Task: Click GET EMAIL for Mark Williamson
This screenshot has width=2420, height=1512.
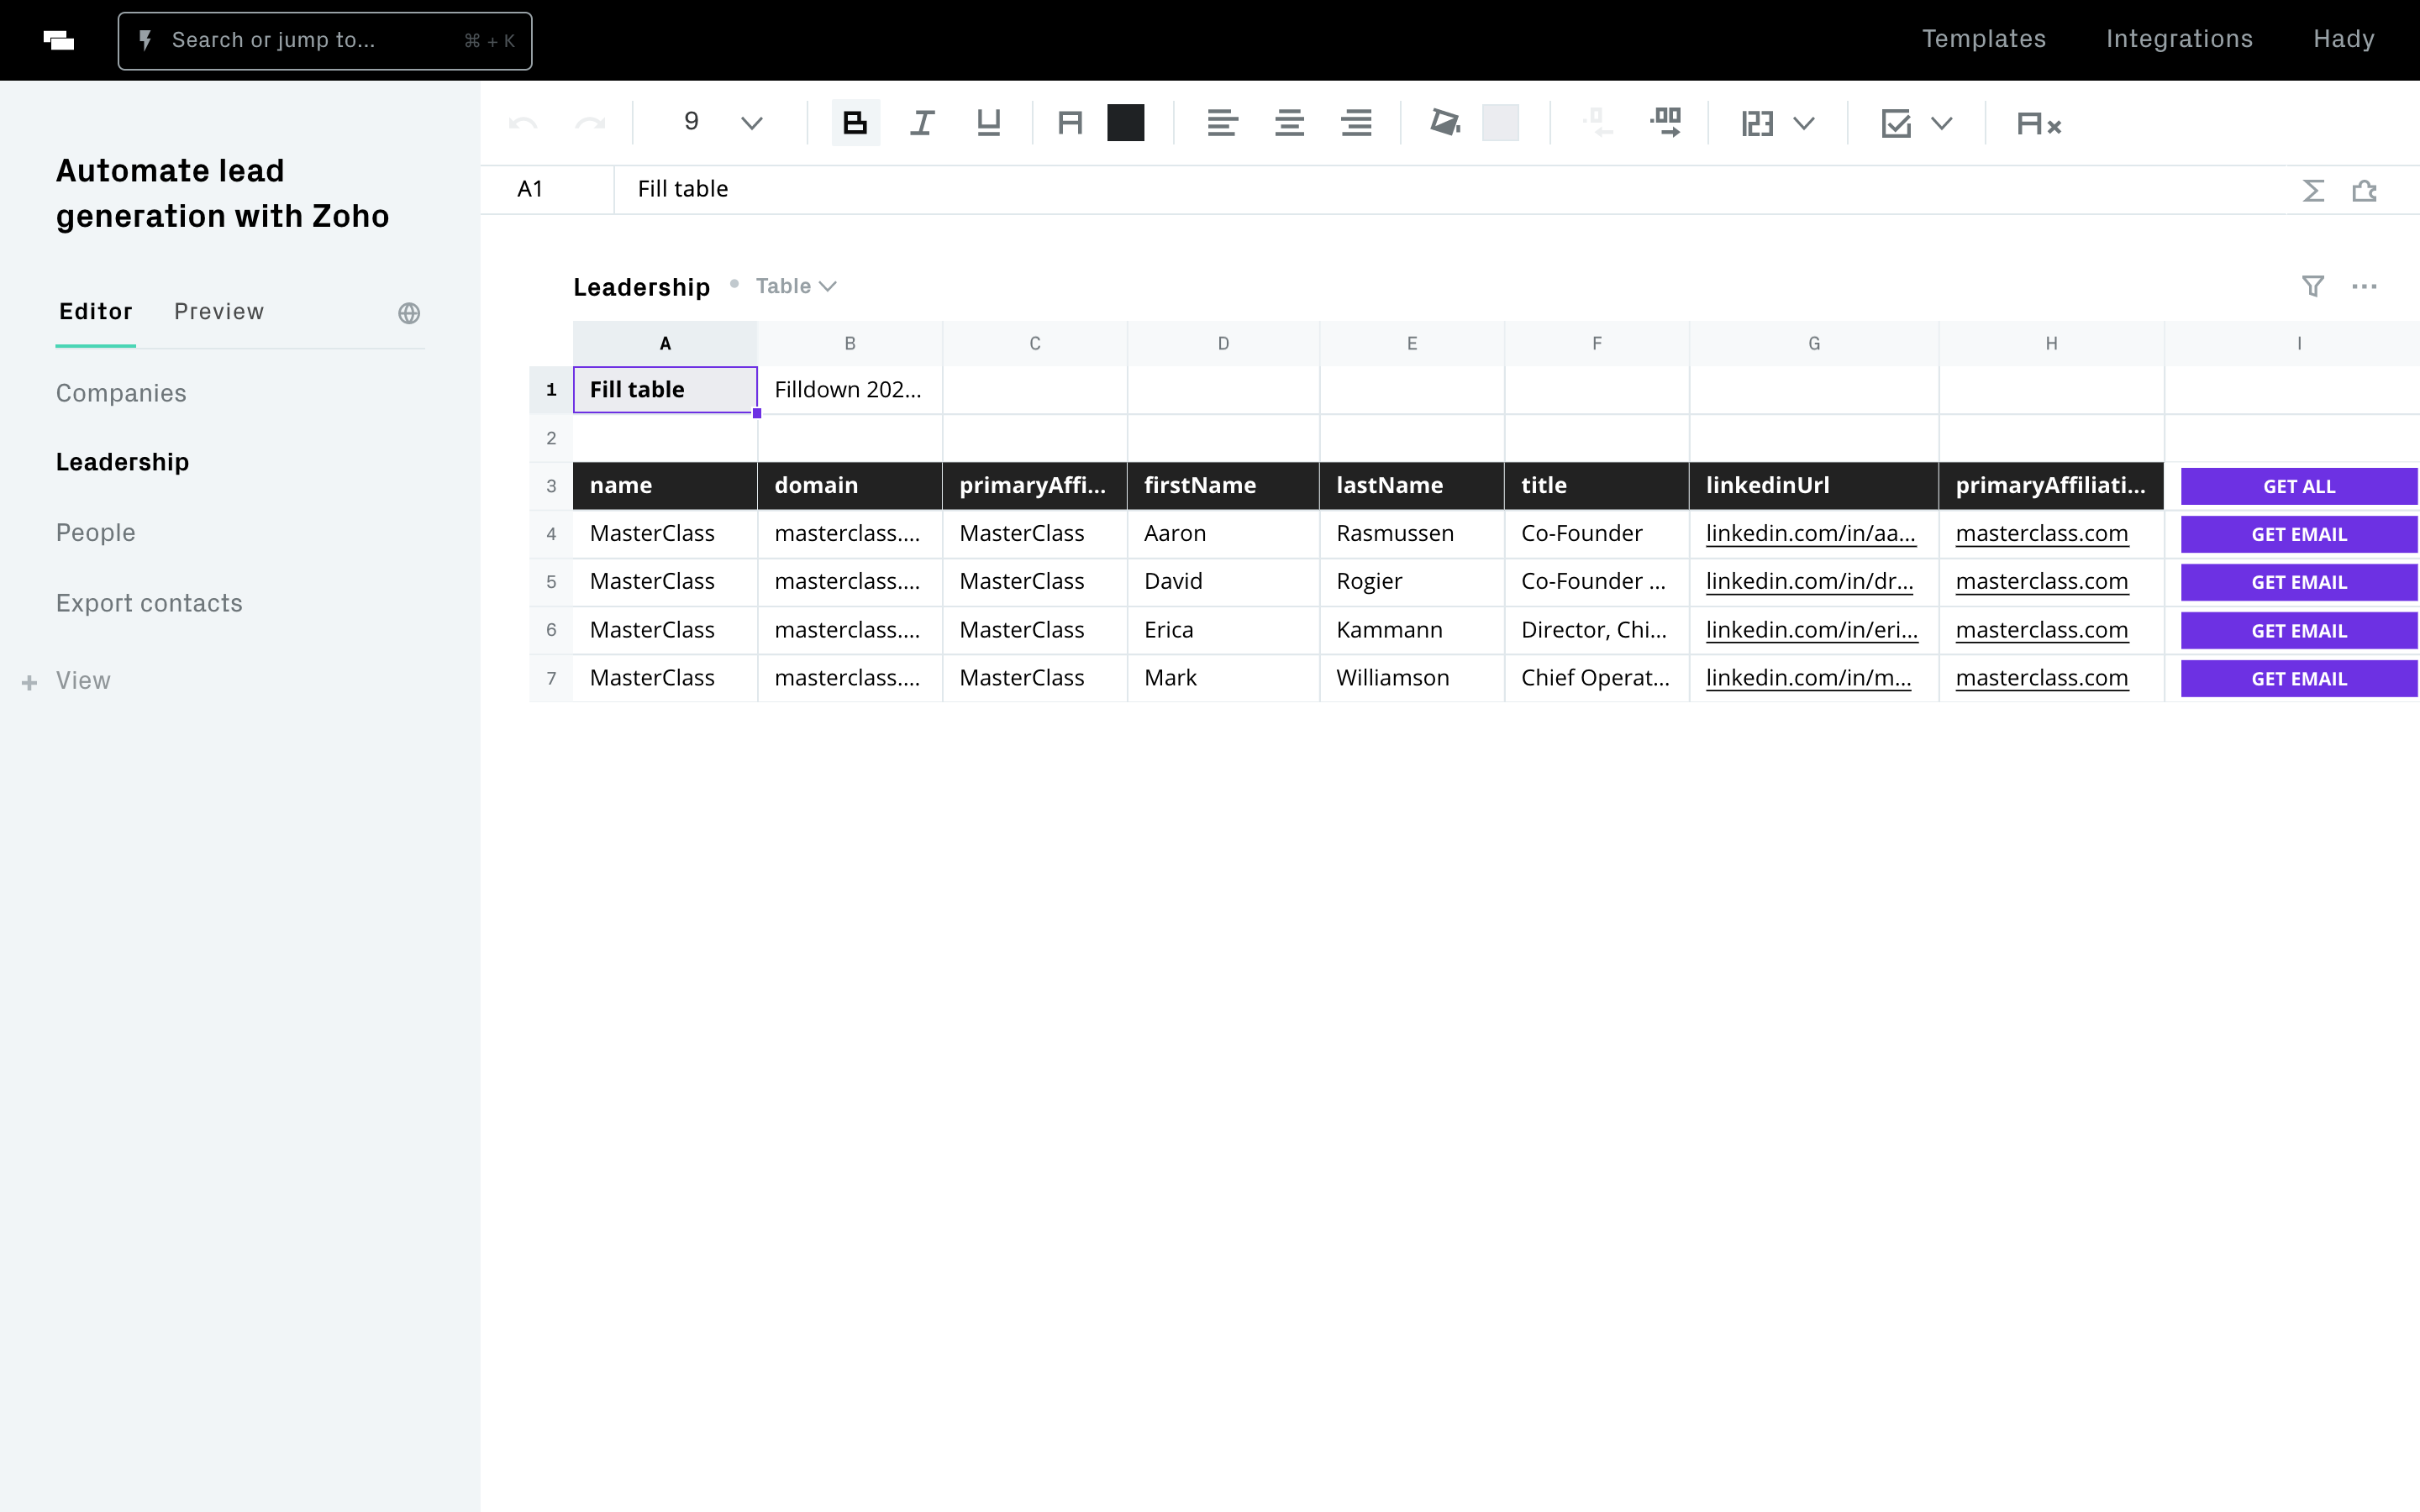Action: pos(2298,679)
